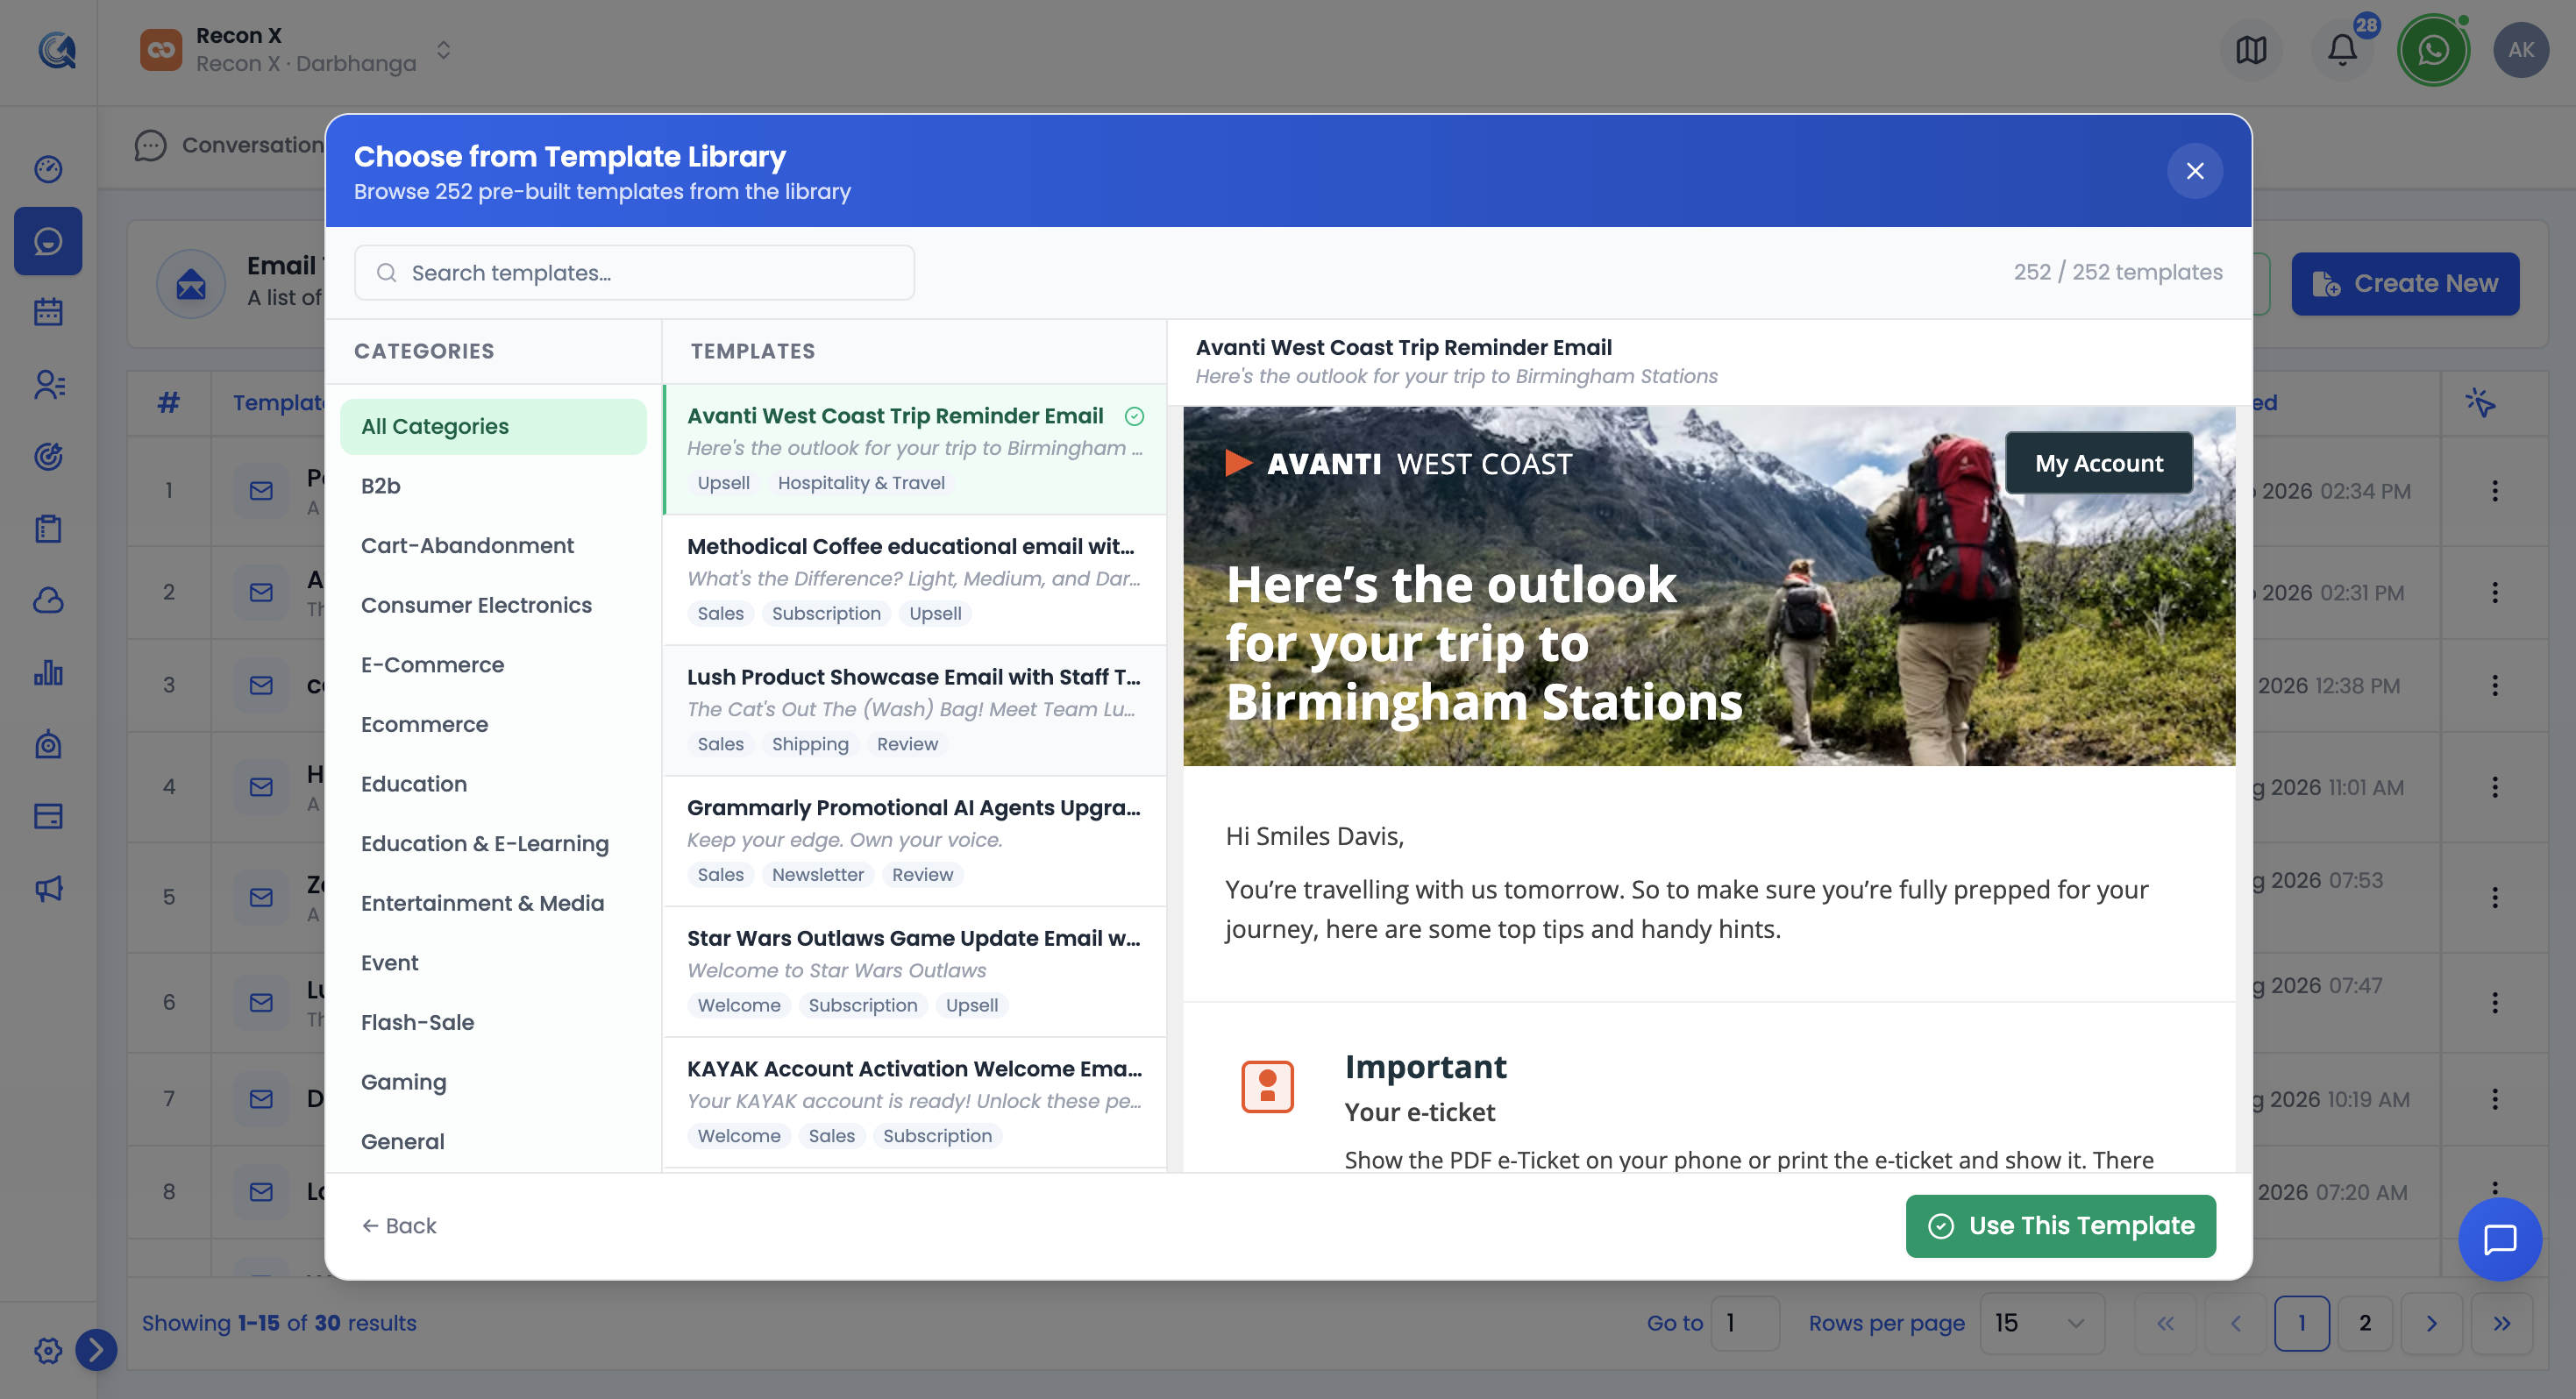Click Use This Template button
The height and width of the screenshot is (1399, 2576).
pos(2060,1226)
